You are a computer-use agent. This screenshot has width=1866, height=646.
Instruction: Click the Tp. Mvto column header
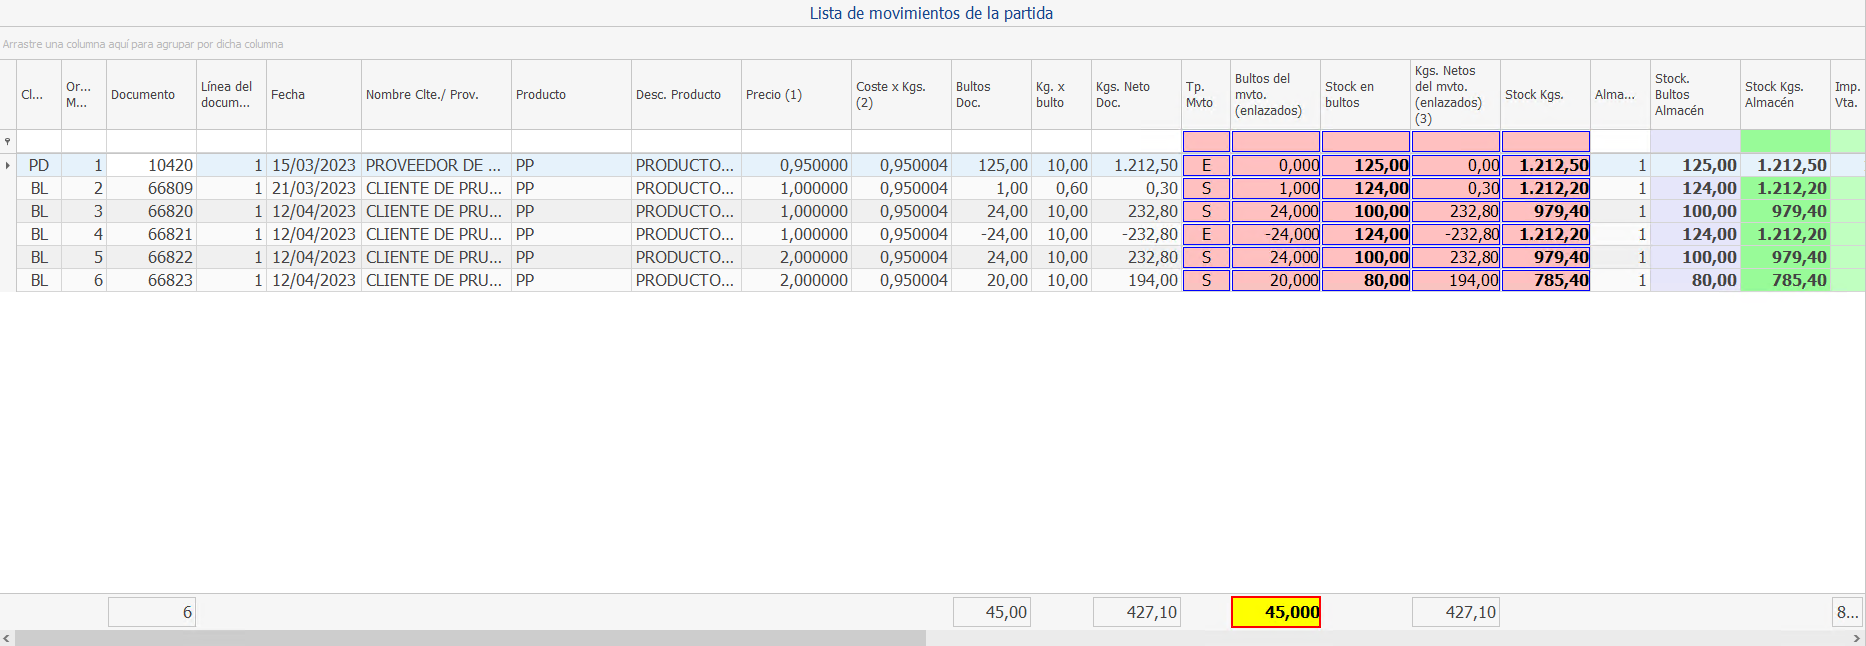1206,95
